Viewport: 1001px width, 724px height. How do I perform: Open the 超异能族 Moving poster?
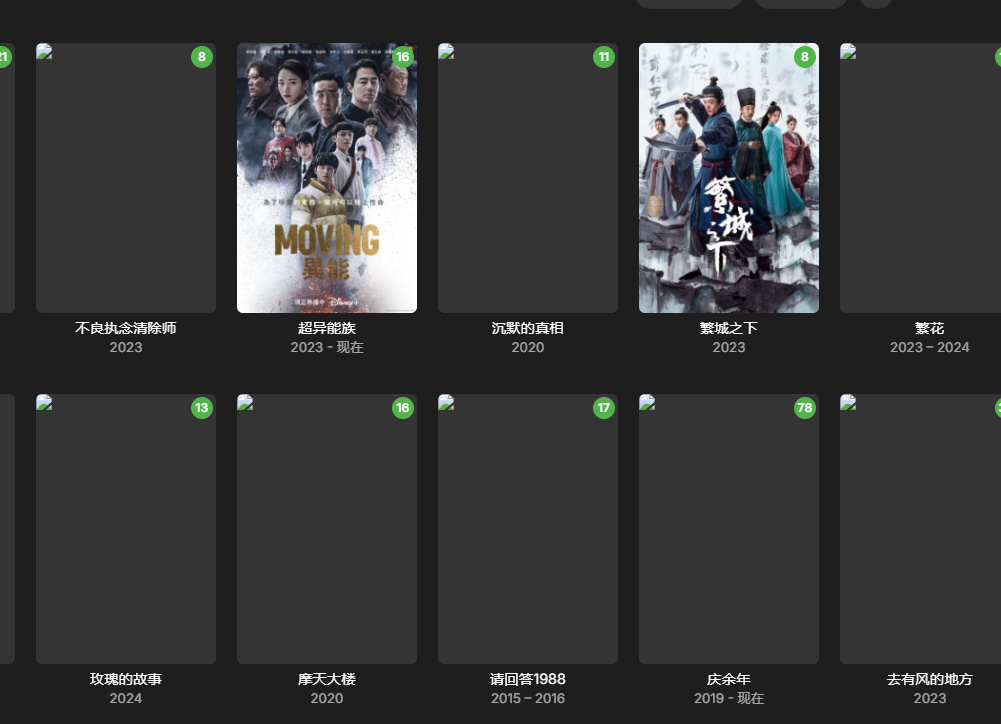pyautogui.click(x=327, y=178)
